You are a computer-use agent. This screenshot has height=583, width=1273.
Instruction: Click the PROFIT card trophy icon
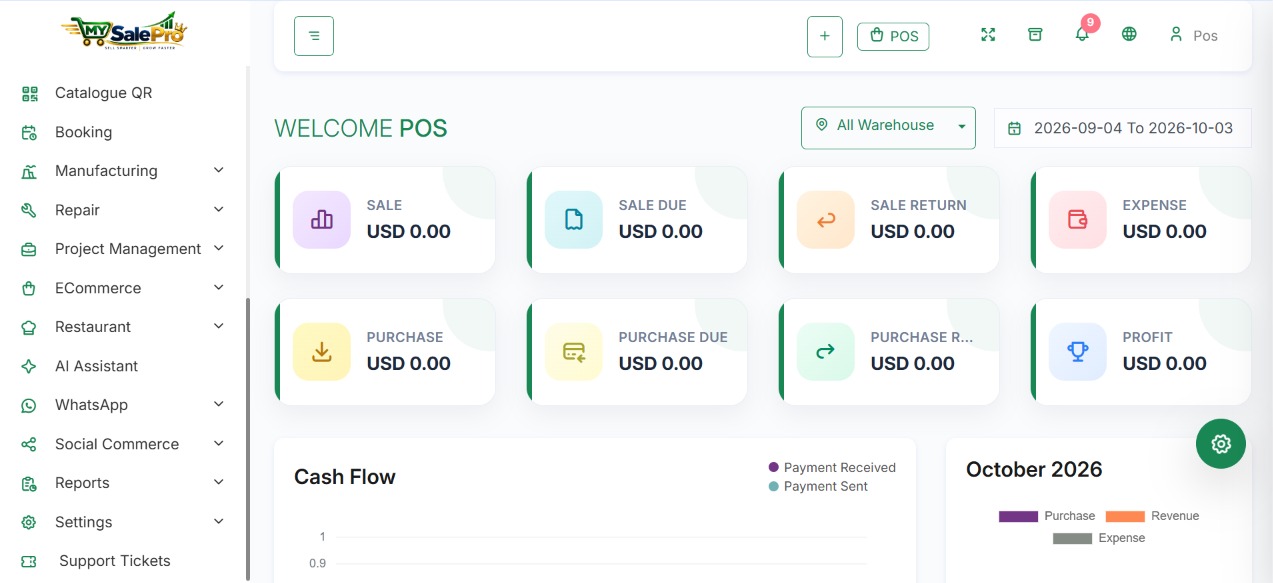(1078, 352)
